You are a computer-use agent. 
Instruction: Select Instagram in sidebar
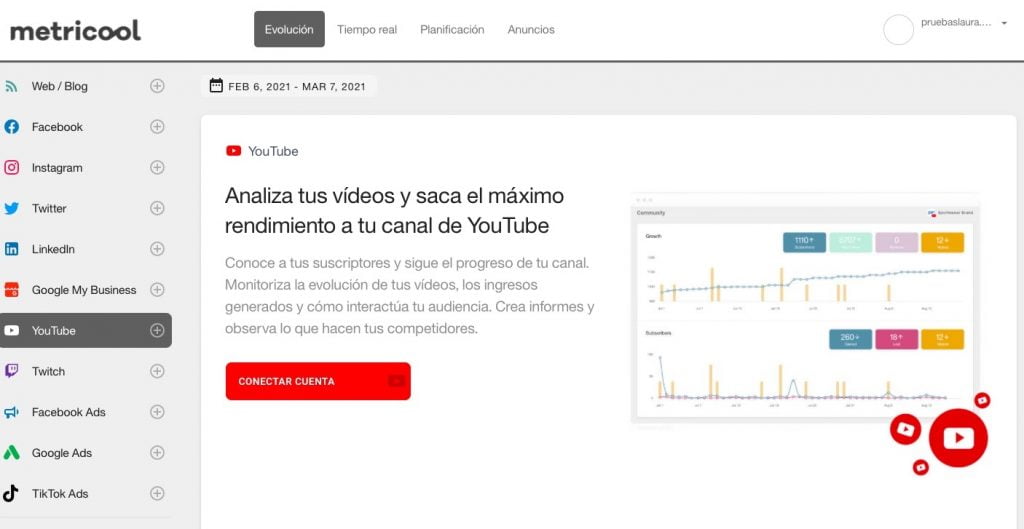pos(57,168)
